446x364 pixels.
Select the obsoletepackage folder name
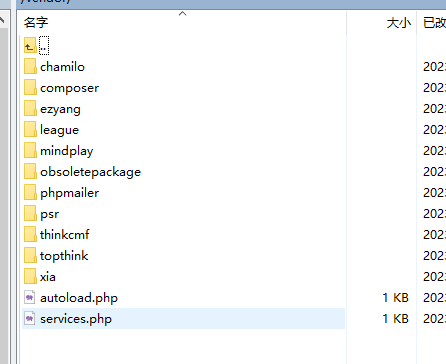(x=90, y=172)
